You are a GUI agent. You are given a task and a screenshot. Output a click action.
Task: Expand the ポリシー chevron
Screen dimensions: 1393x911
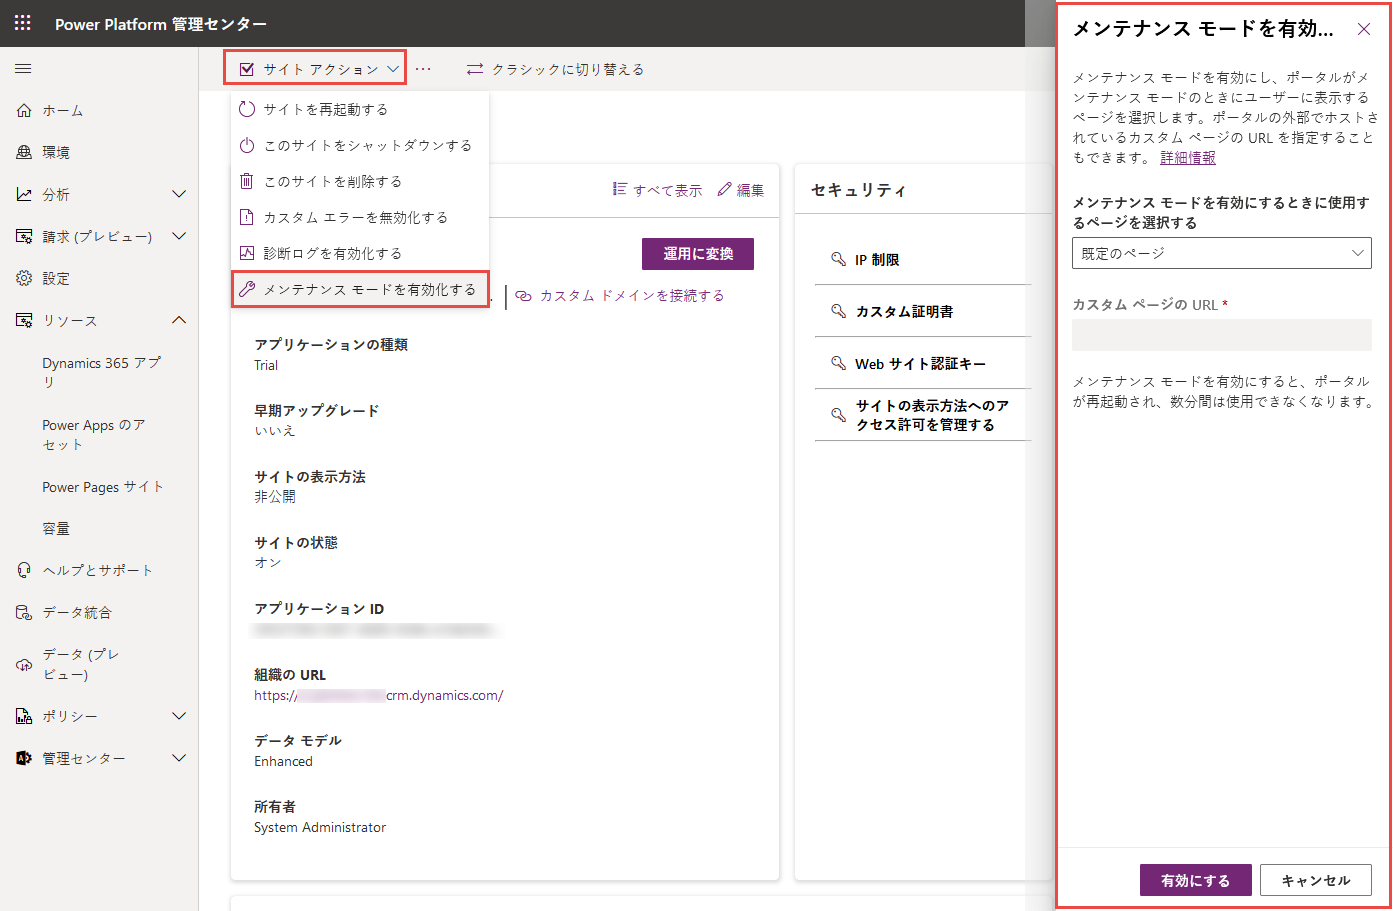(179, 716)
